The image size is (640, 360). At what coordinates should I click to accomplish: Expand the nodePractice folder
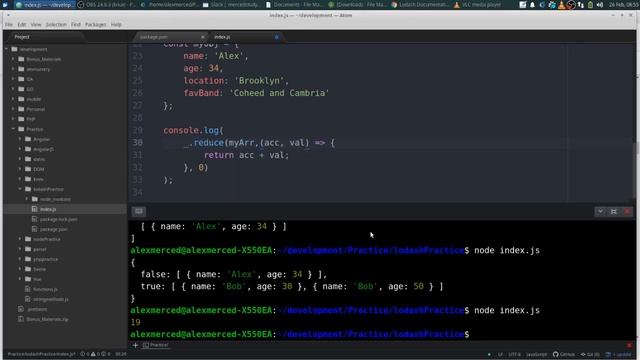coord(20,239)
